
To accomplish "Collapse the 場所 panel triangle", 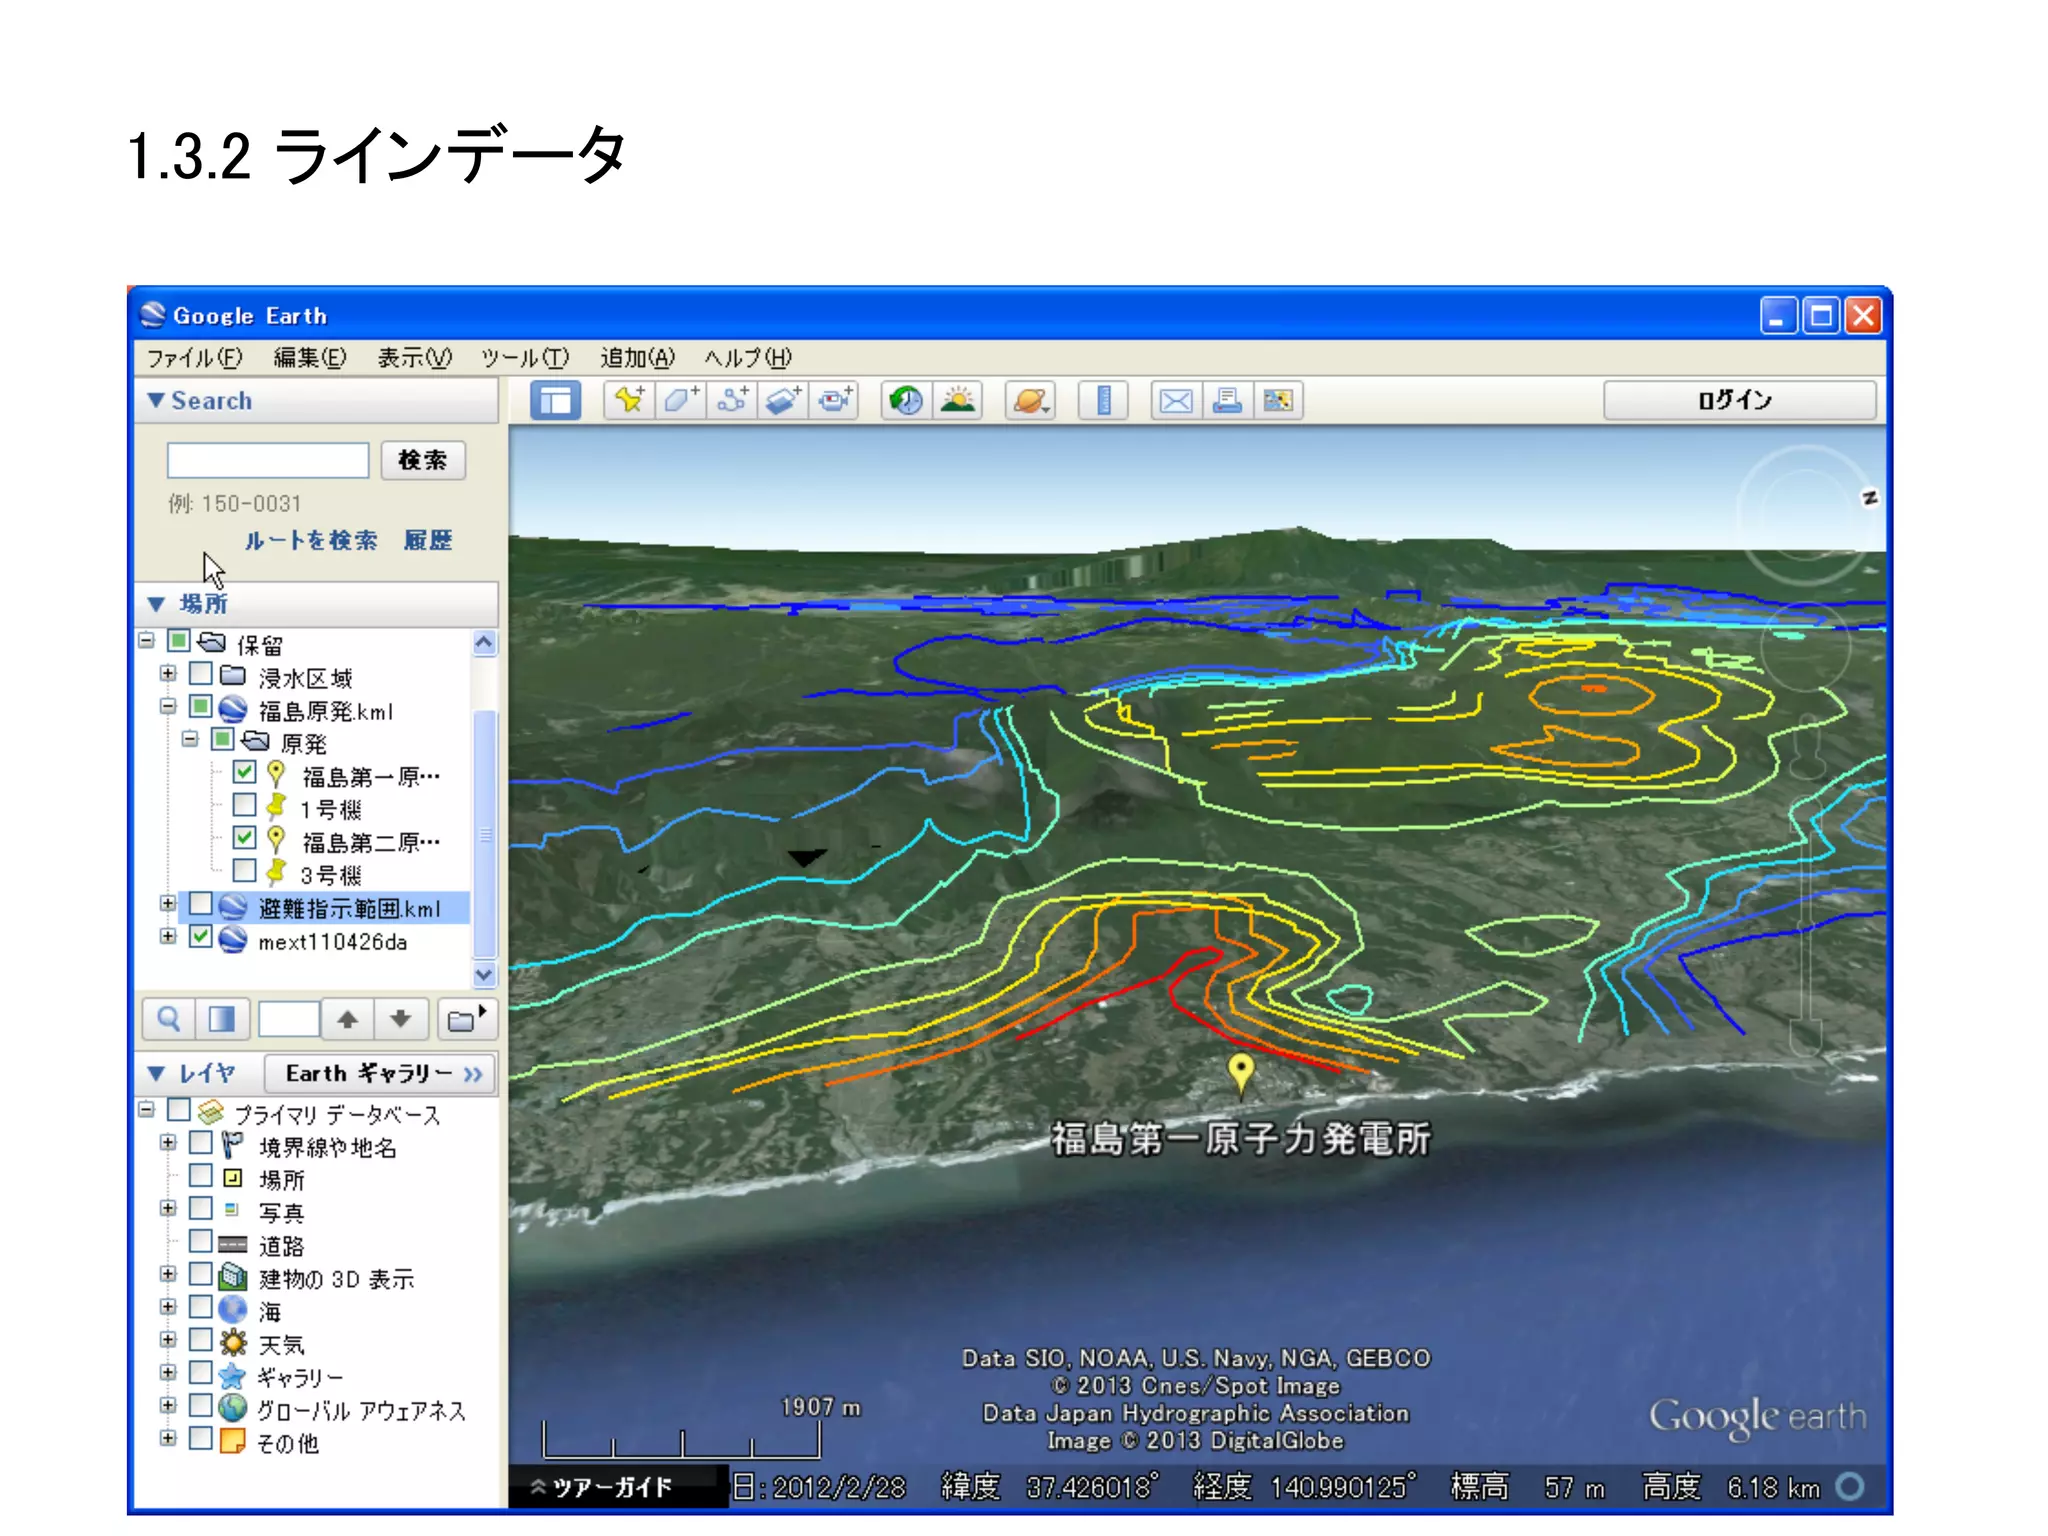I will point(156,604).
